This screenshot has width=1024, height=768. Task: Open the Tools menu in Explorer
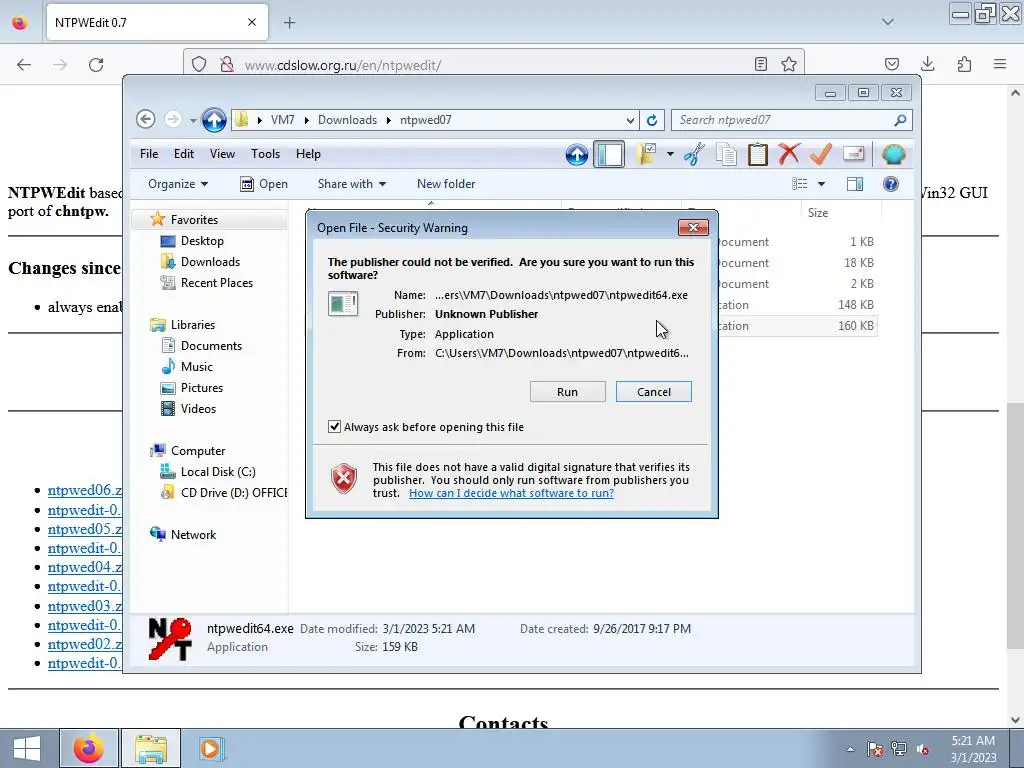265,154
